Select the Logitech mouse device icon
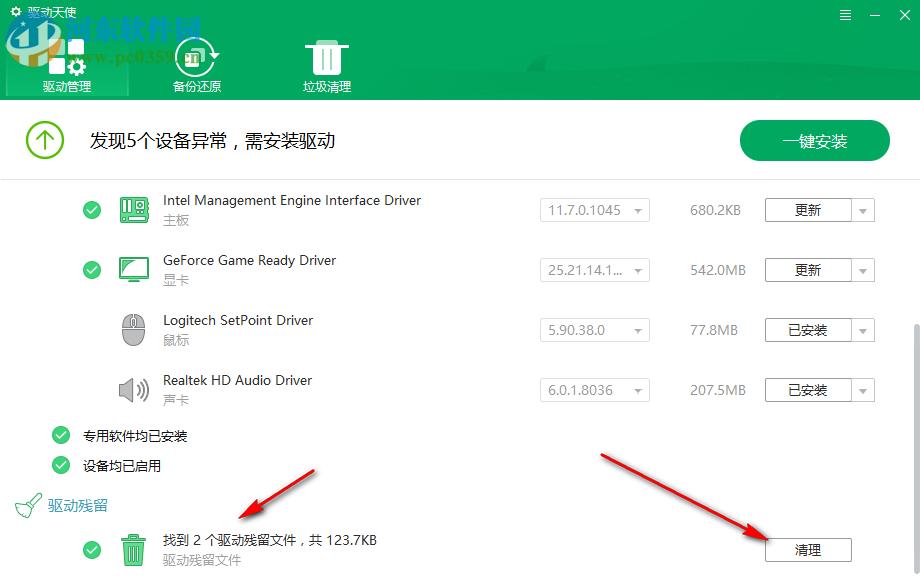Image resolution: width=920 pixels, height=580 pixels. [134, 330]
